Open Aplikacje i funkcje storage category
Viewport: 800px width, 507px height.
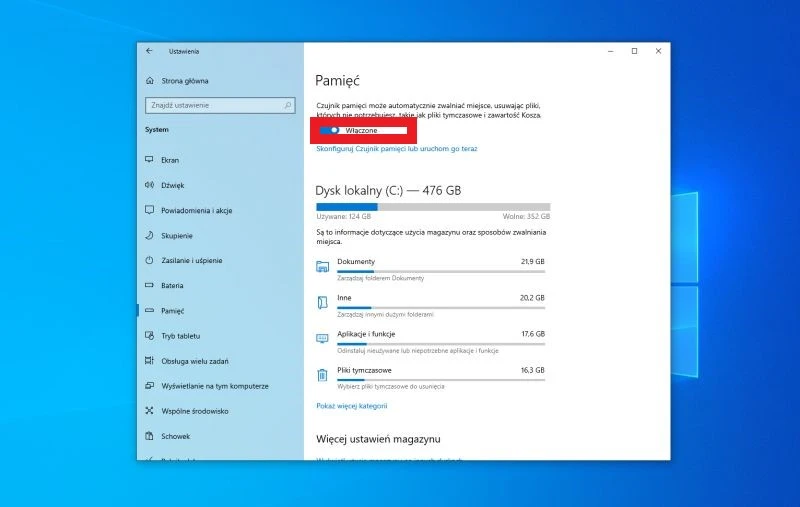coord(431,342)
